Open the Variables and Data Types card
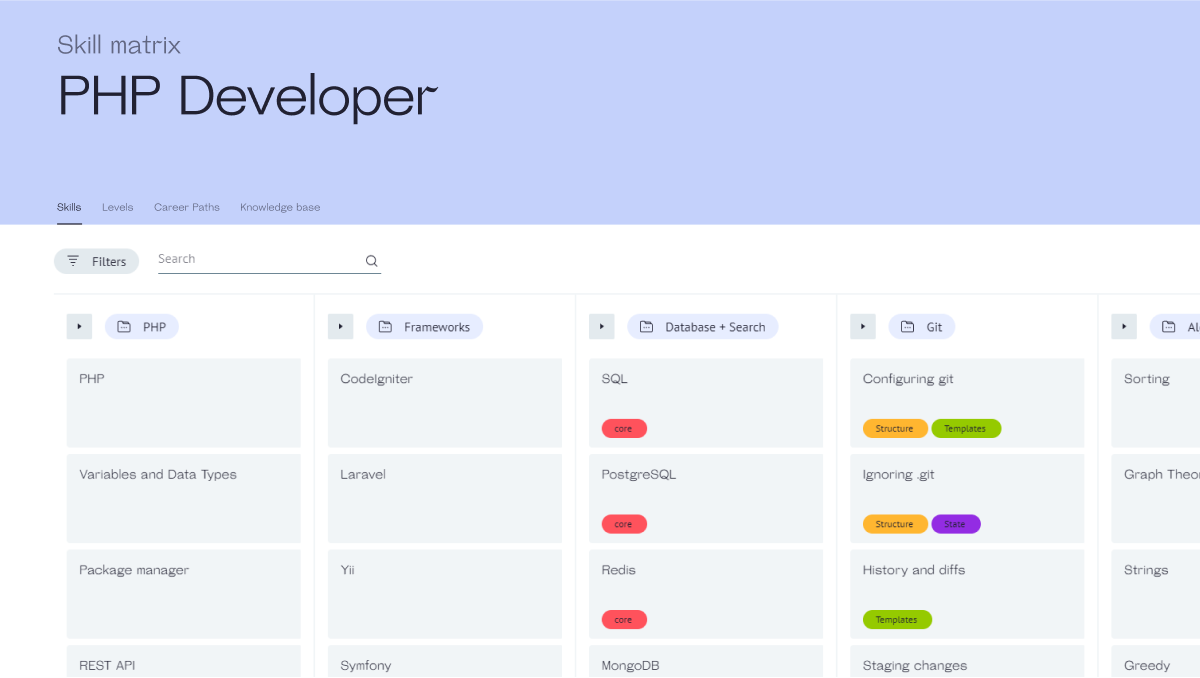Viewport: 1200px width, 678px height. [x=184, y=498]
